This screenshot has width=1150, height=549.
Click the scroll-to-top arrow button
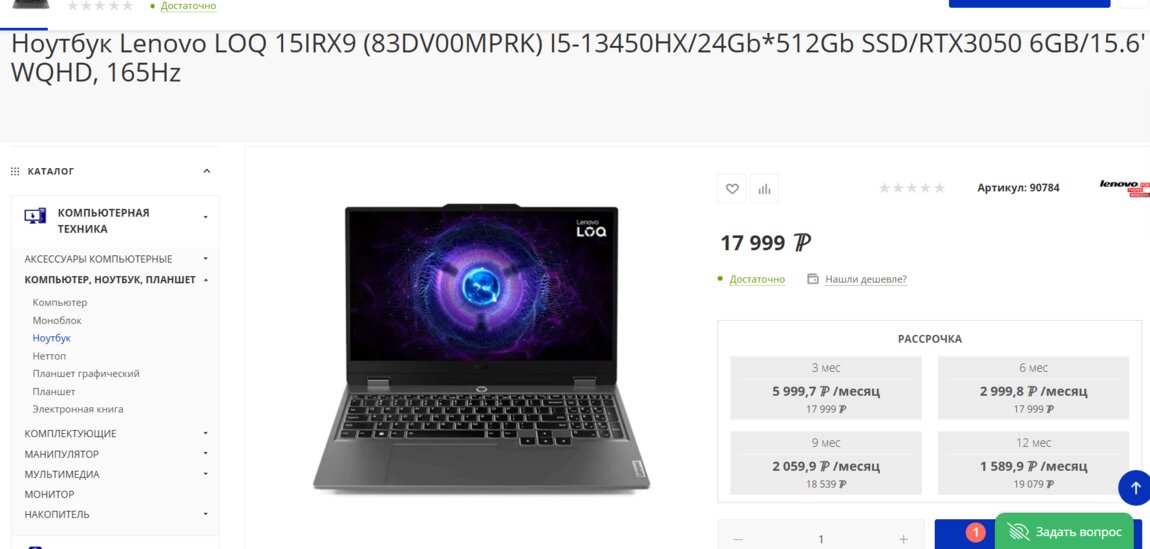click(x=1134, y=487)
